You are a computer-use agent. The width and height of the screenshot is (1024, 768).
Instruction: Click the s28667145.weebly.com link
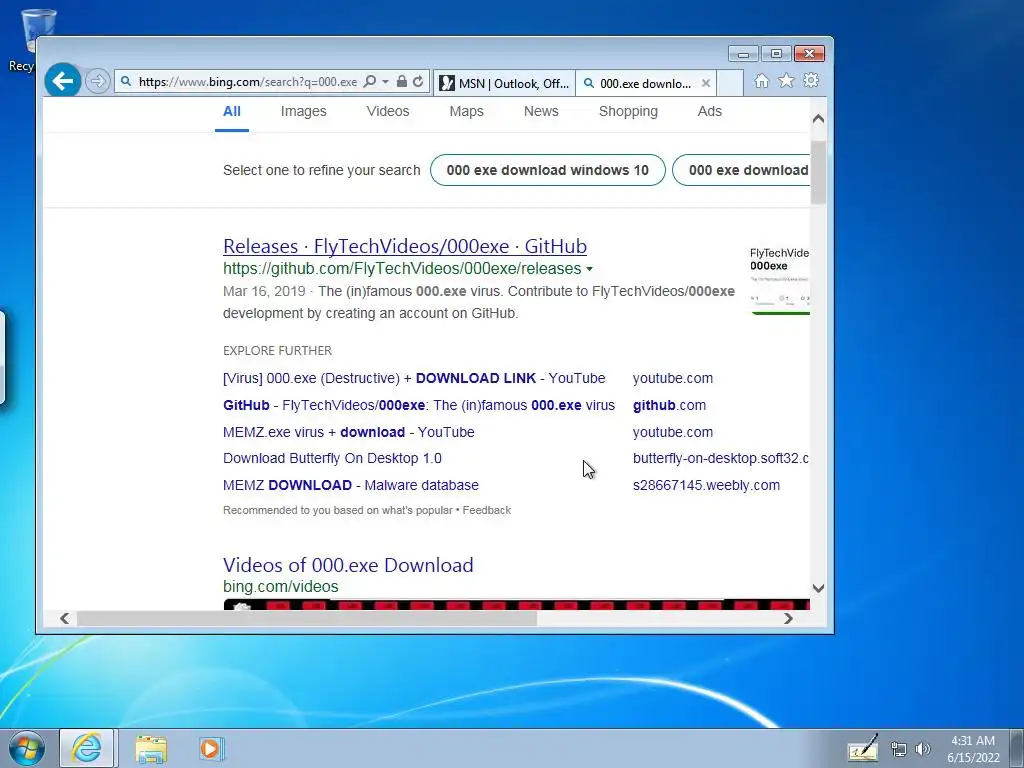point(706,485)
